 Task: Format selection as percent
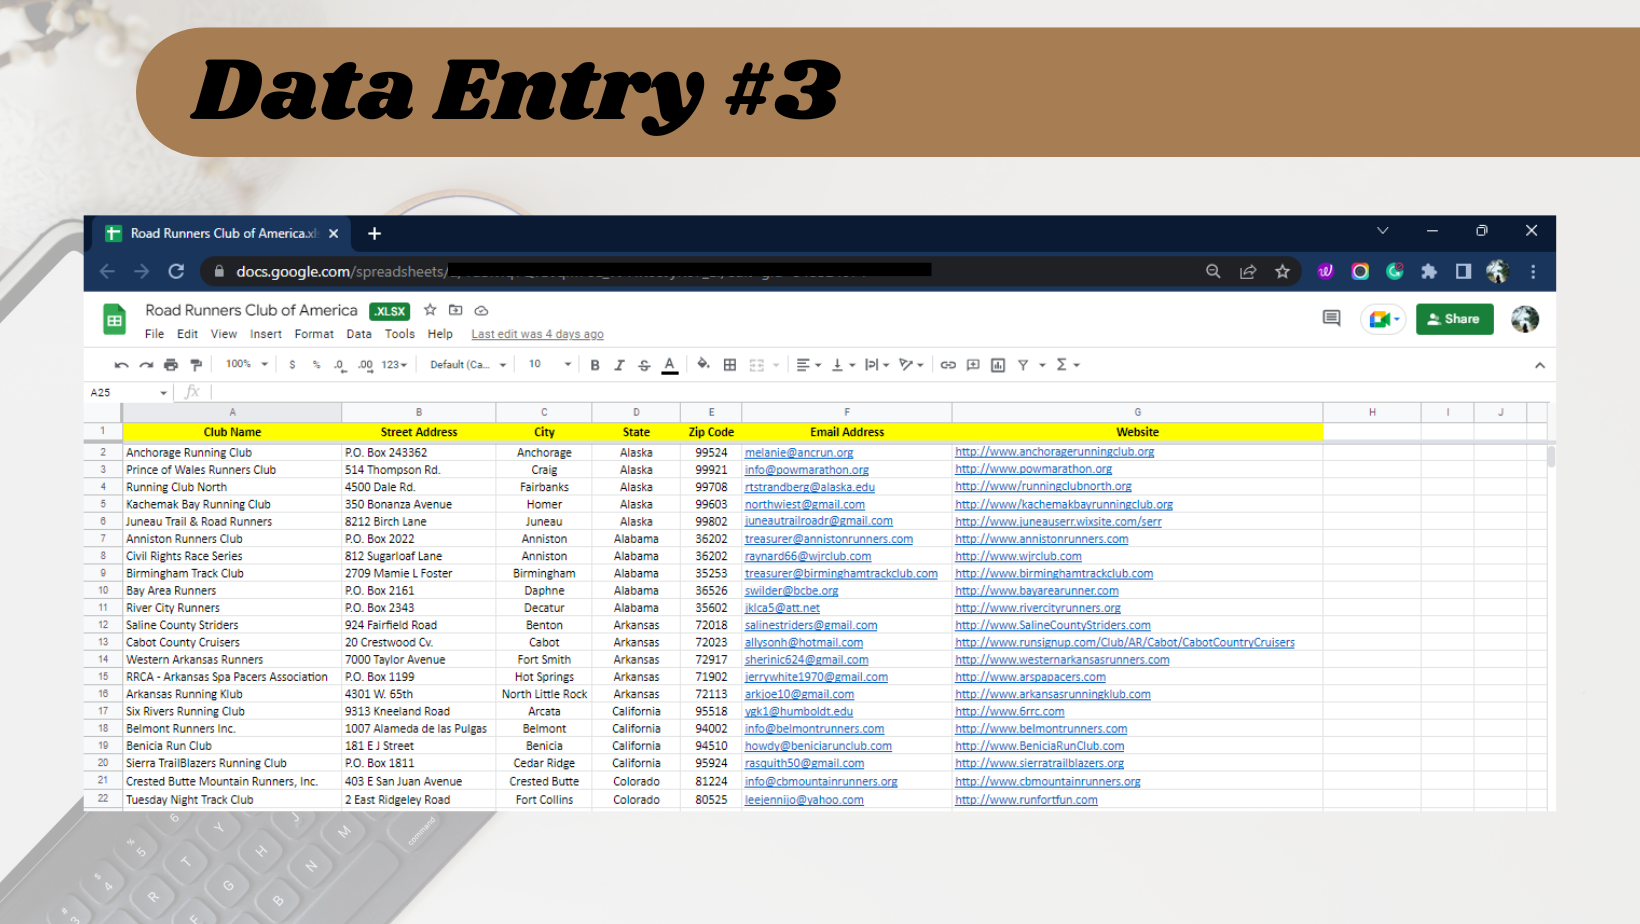316,365
